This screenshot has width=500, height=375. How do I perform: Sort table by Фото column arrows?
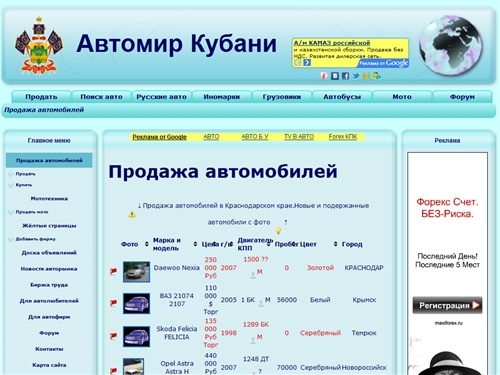pos(146,244)
